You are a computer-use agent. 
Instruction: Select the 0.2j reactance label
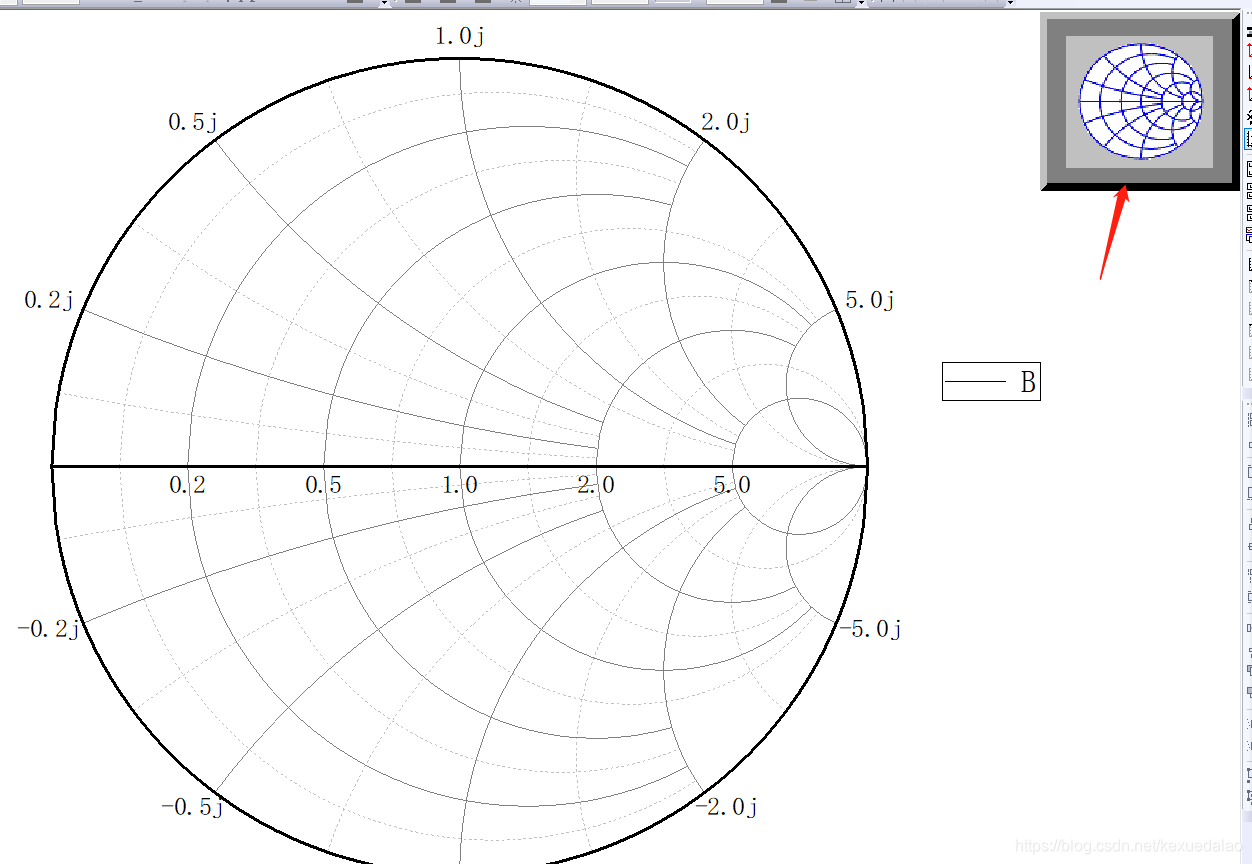[50, 300]
